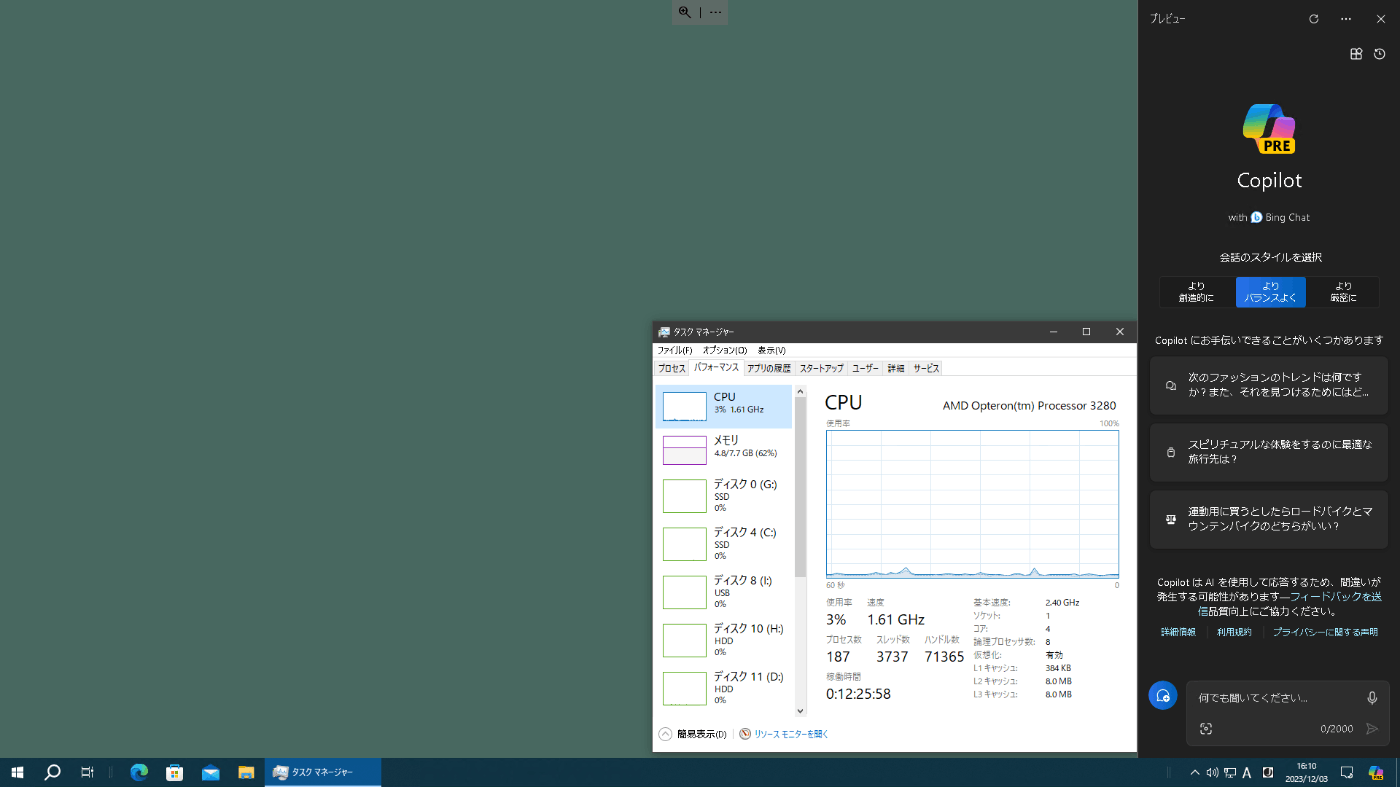Choose the fashion trend suggestion card
This screenshot has height=787, width=1400.
click(x=1269, y=385)
